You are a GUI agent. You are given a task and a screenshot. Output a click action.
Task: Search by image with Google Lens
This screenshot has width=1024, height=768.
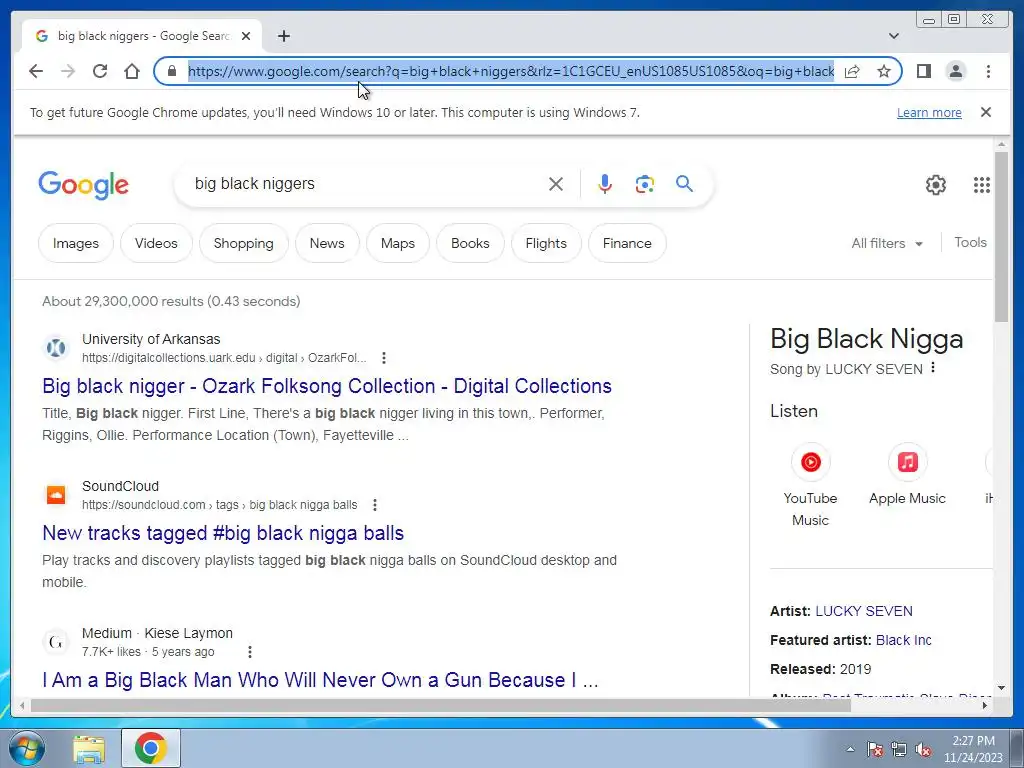tap(645, 184)
